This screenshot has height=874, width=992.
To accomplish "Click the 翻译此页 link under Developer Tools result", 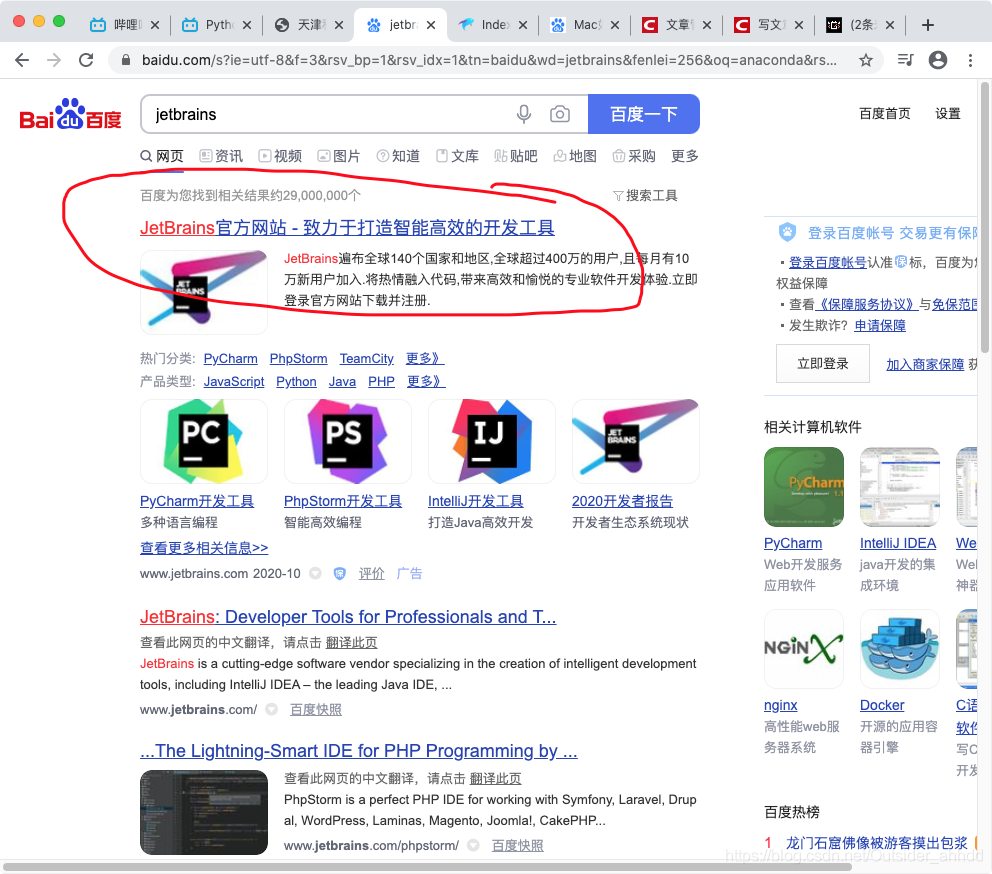I will [351, 642].
